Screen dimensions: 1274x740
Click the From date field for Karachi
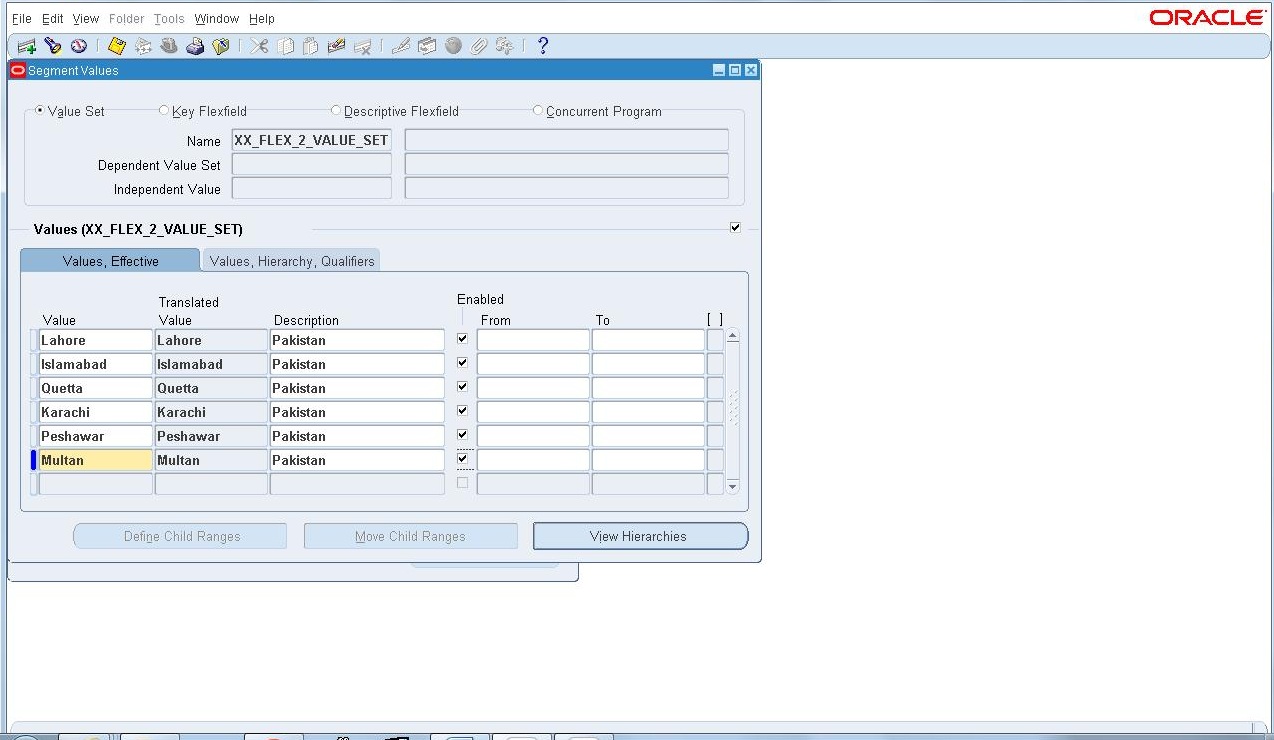point(532,411)
